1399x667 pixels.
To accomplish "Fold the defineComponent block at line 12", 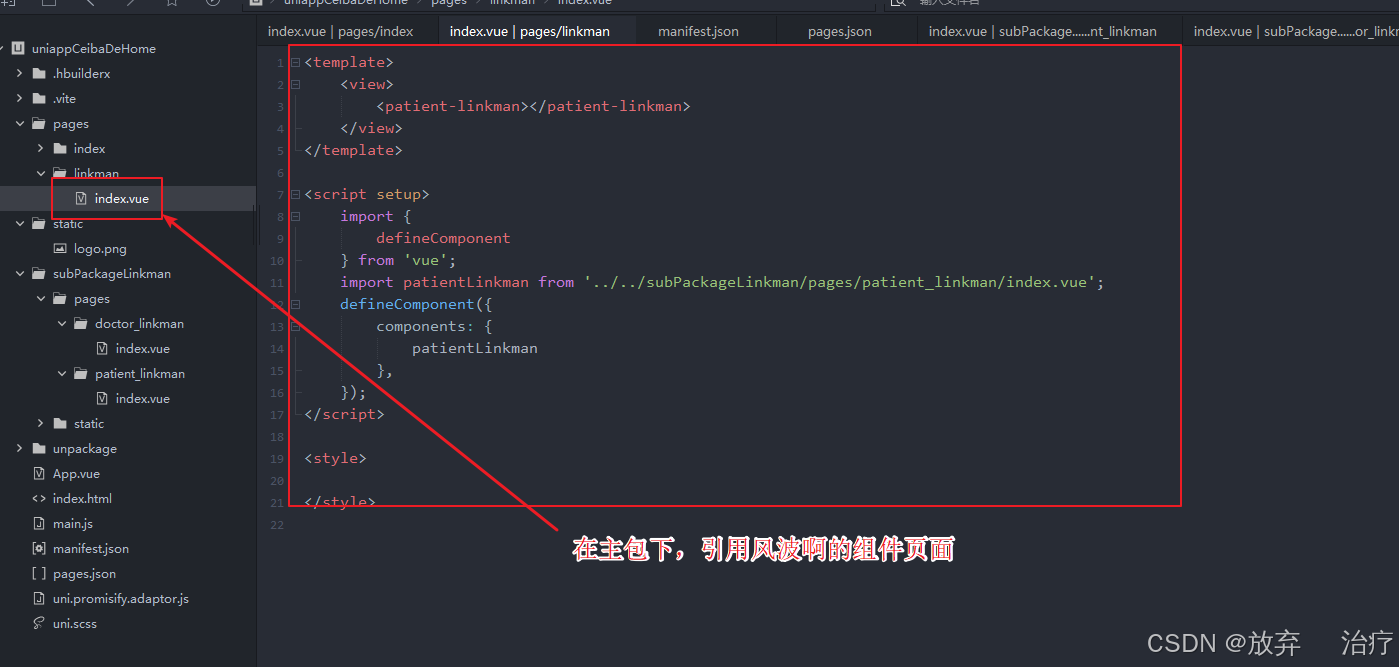I will tap(295, 304).
